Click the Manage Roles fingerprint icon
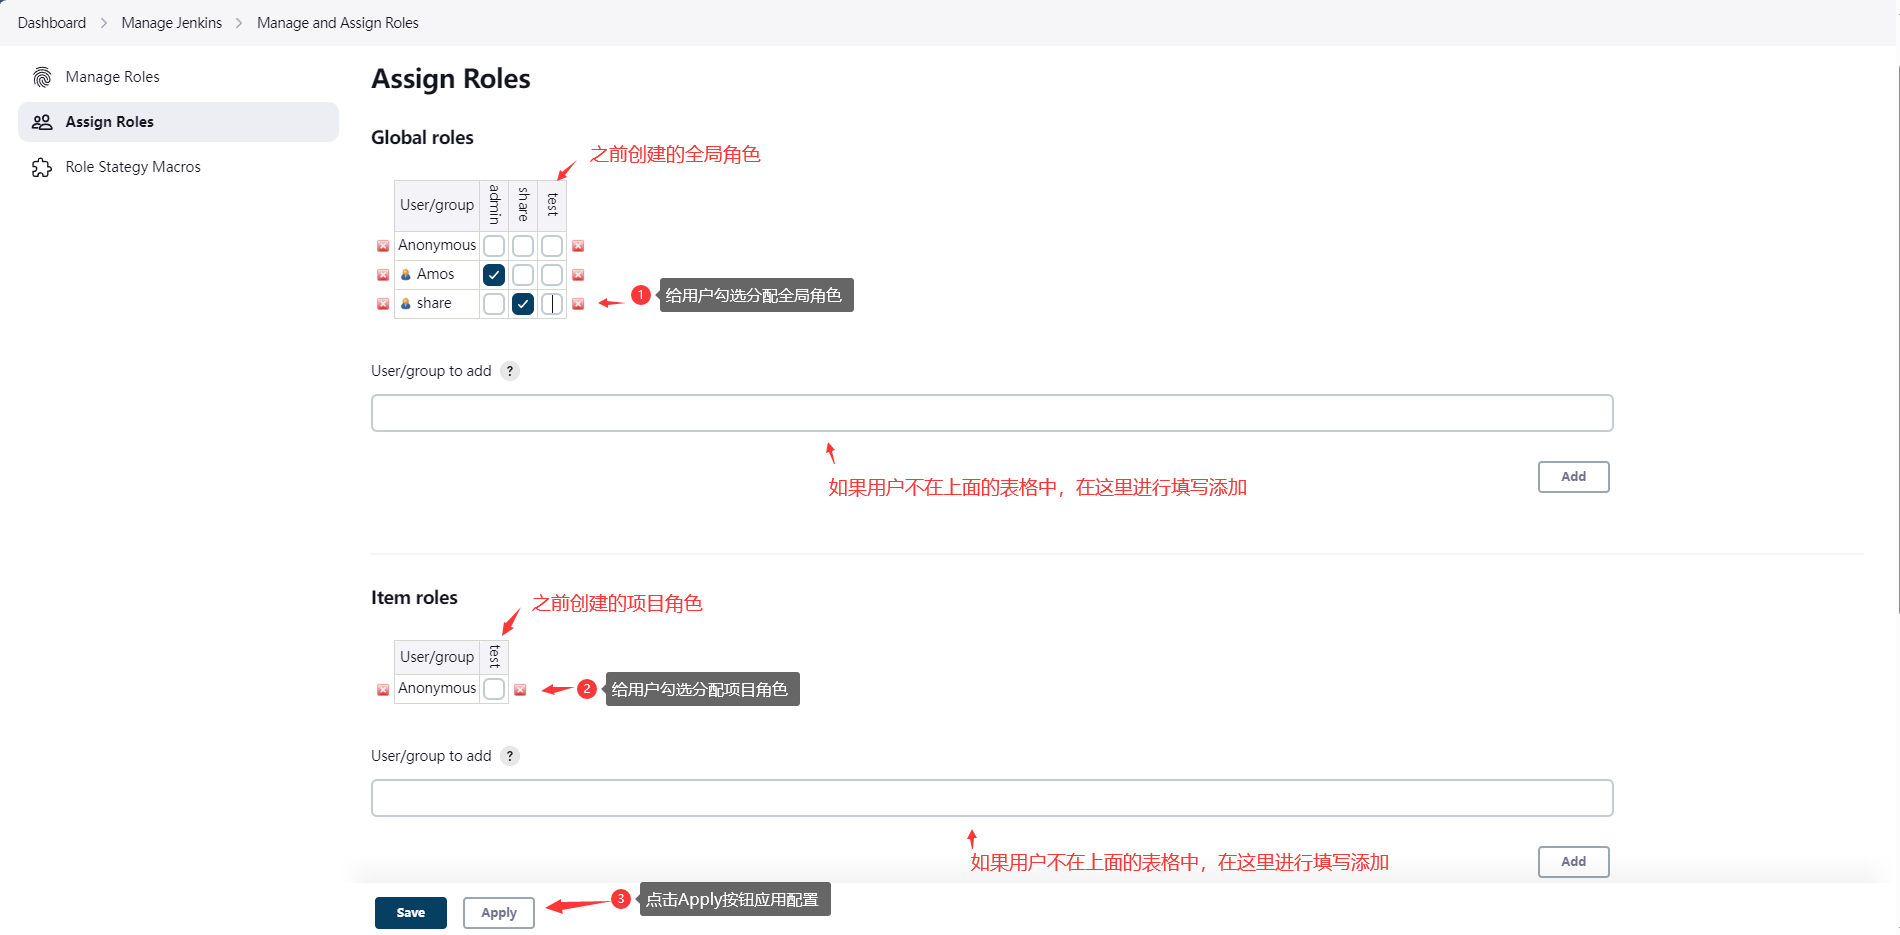This screenshot has height=935, width=1900. [42, 77]
